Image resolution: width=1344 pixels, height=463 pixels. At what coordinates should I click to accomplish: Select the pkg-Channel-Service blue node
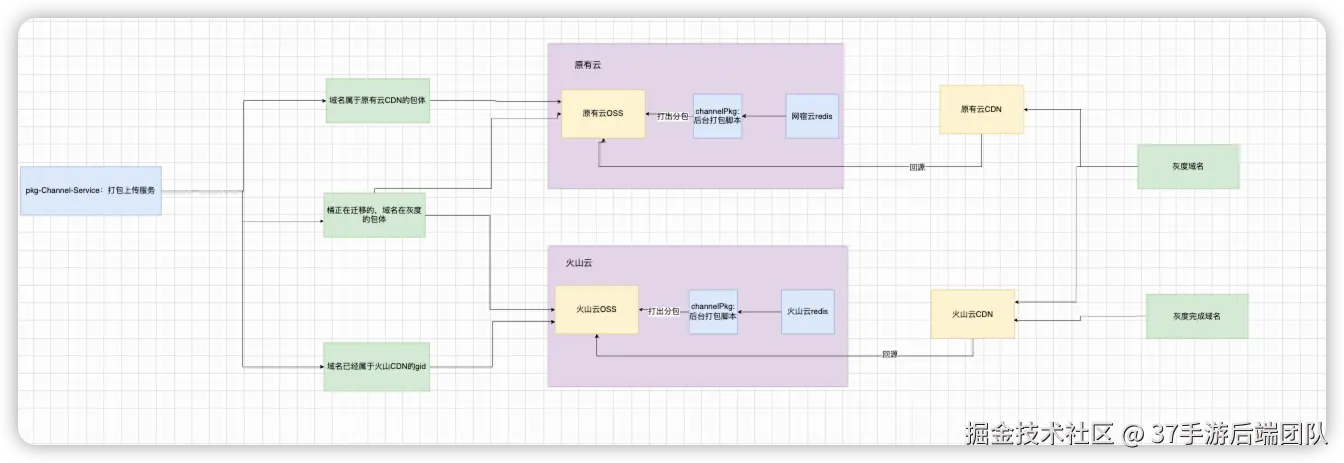pyautogui.click(x=90, y=190)
